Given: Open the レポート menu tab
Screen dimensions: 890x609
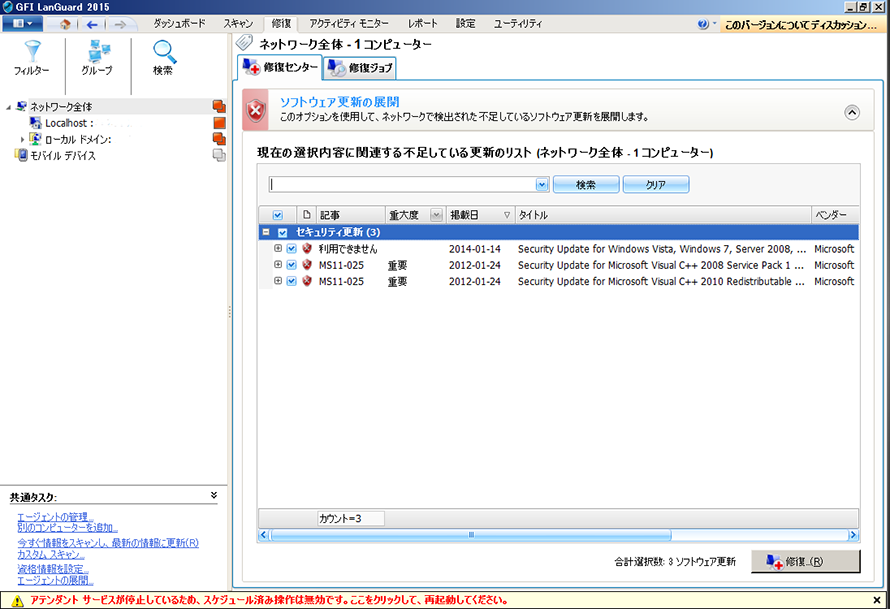Looking at the screenshot, I should [423, 24].
